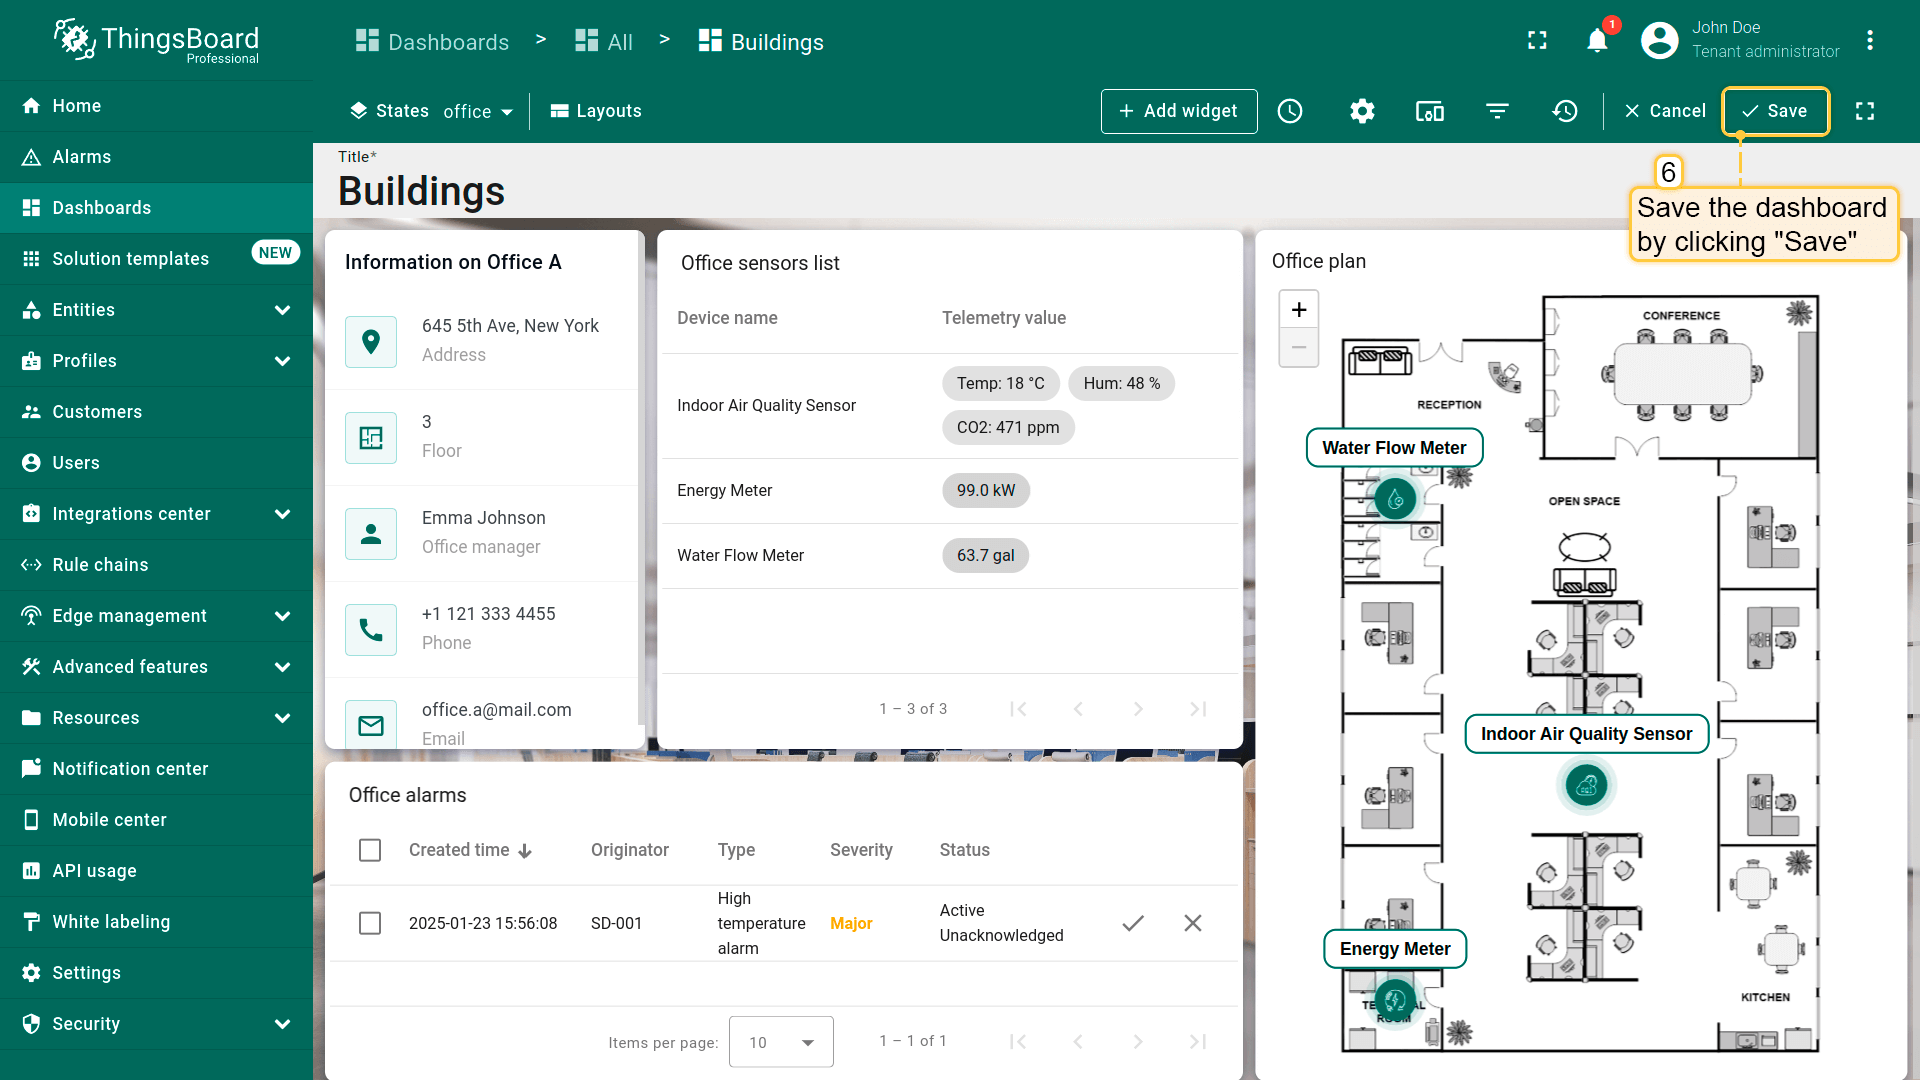
Task: Zoom in on the office plan map
Action: pyautogui.click(x=1299, y=310)
